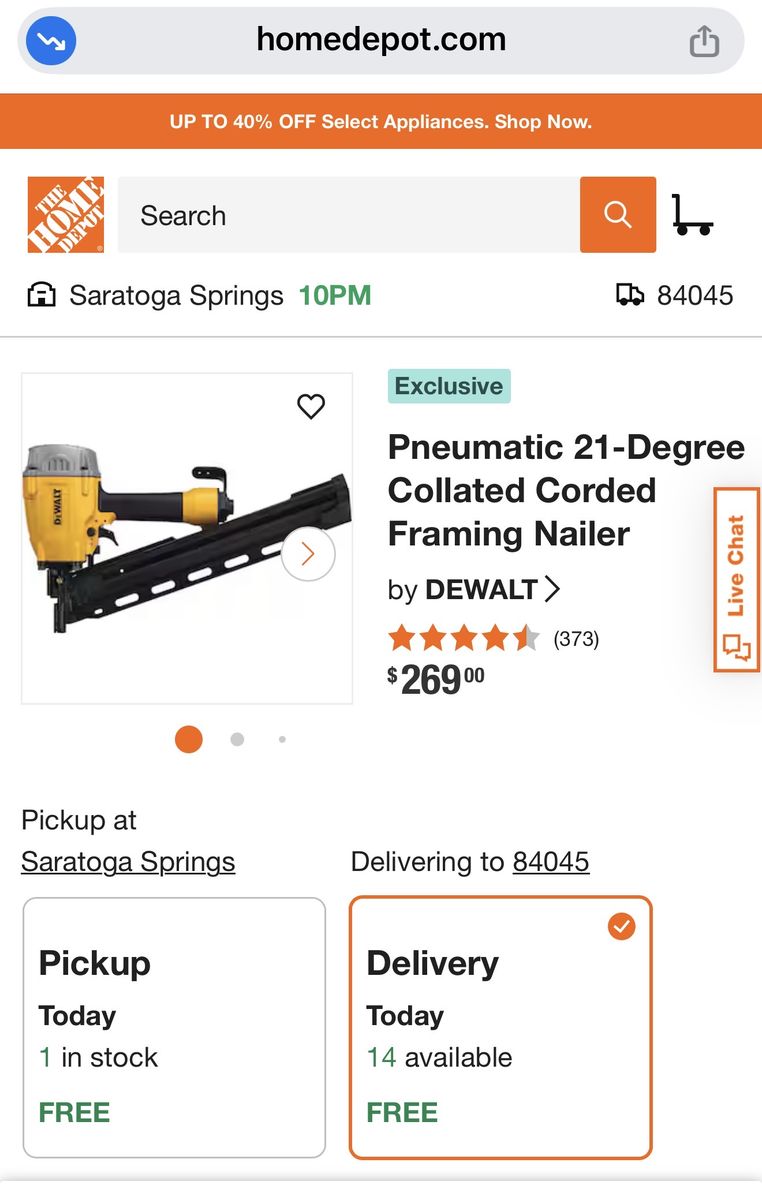Jump to second image carousel dot

(237, 740)
